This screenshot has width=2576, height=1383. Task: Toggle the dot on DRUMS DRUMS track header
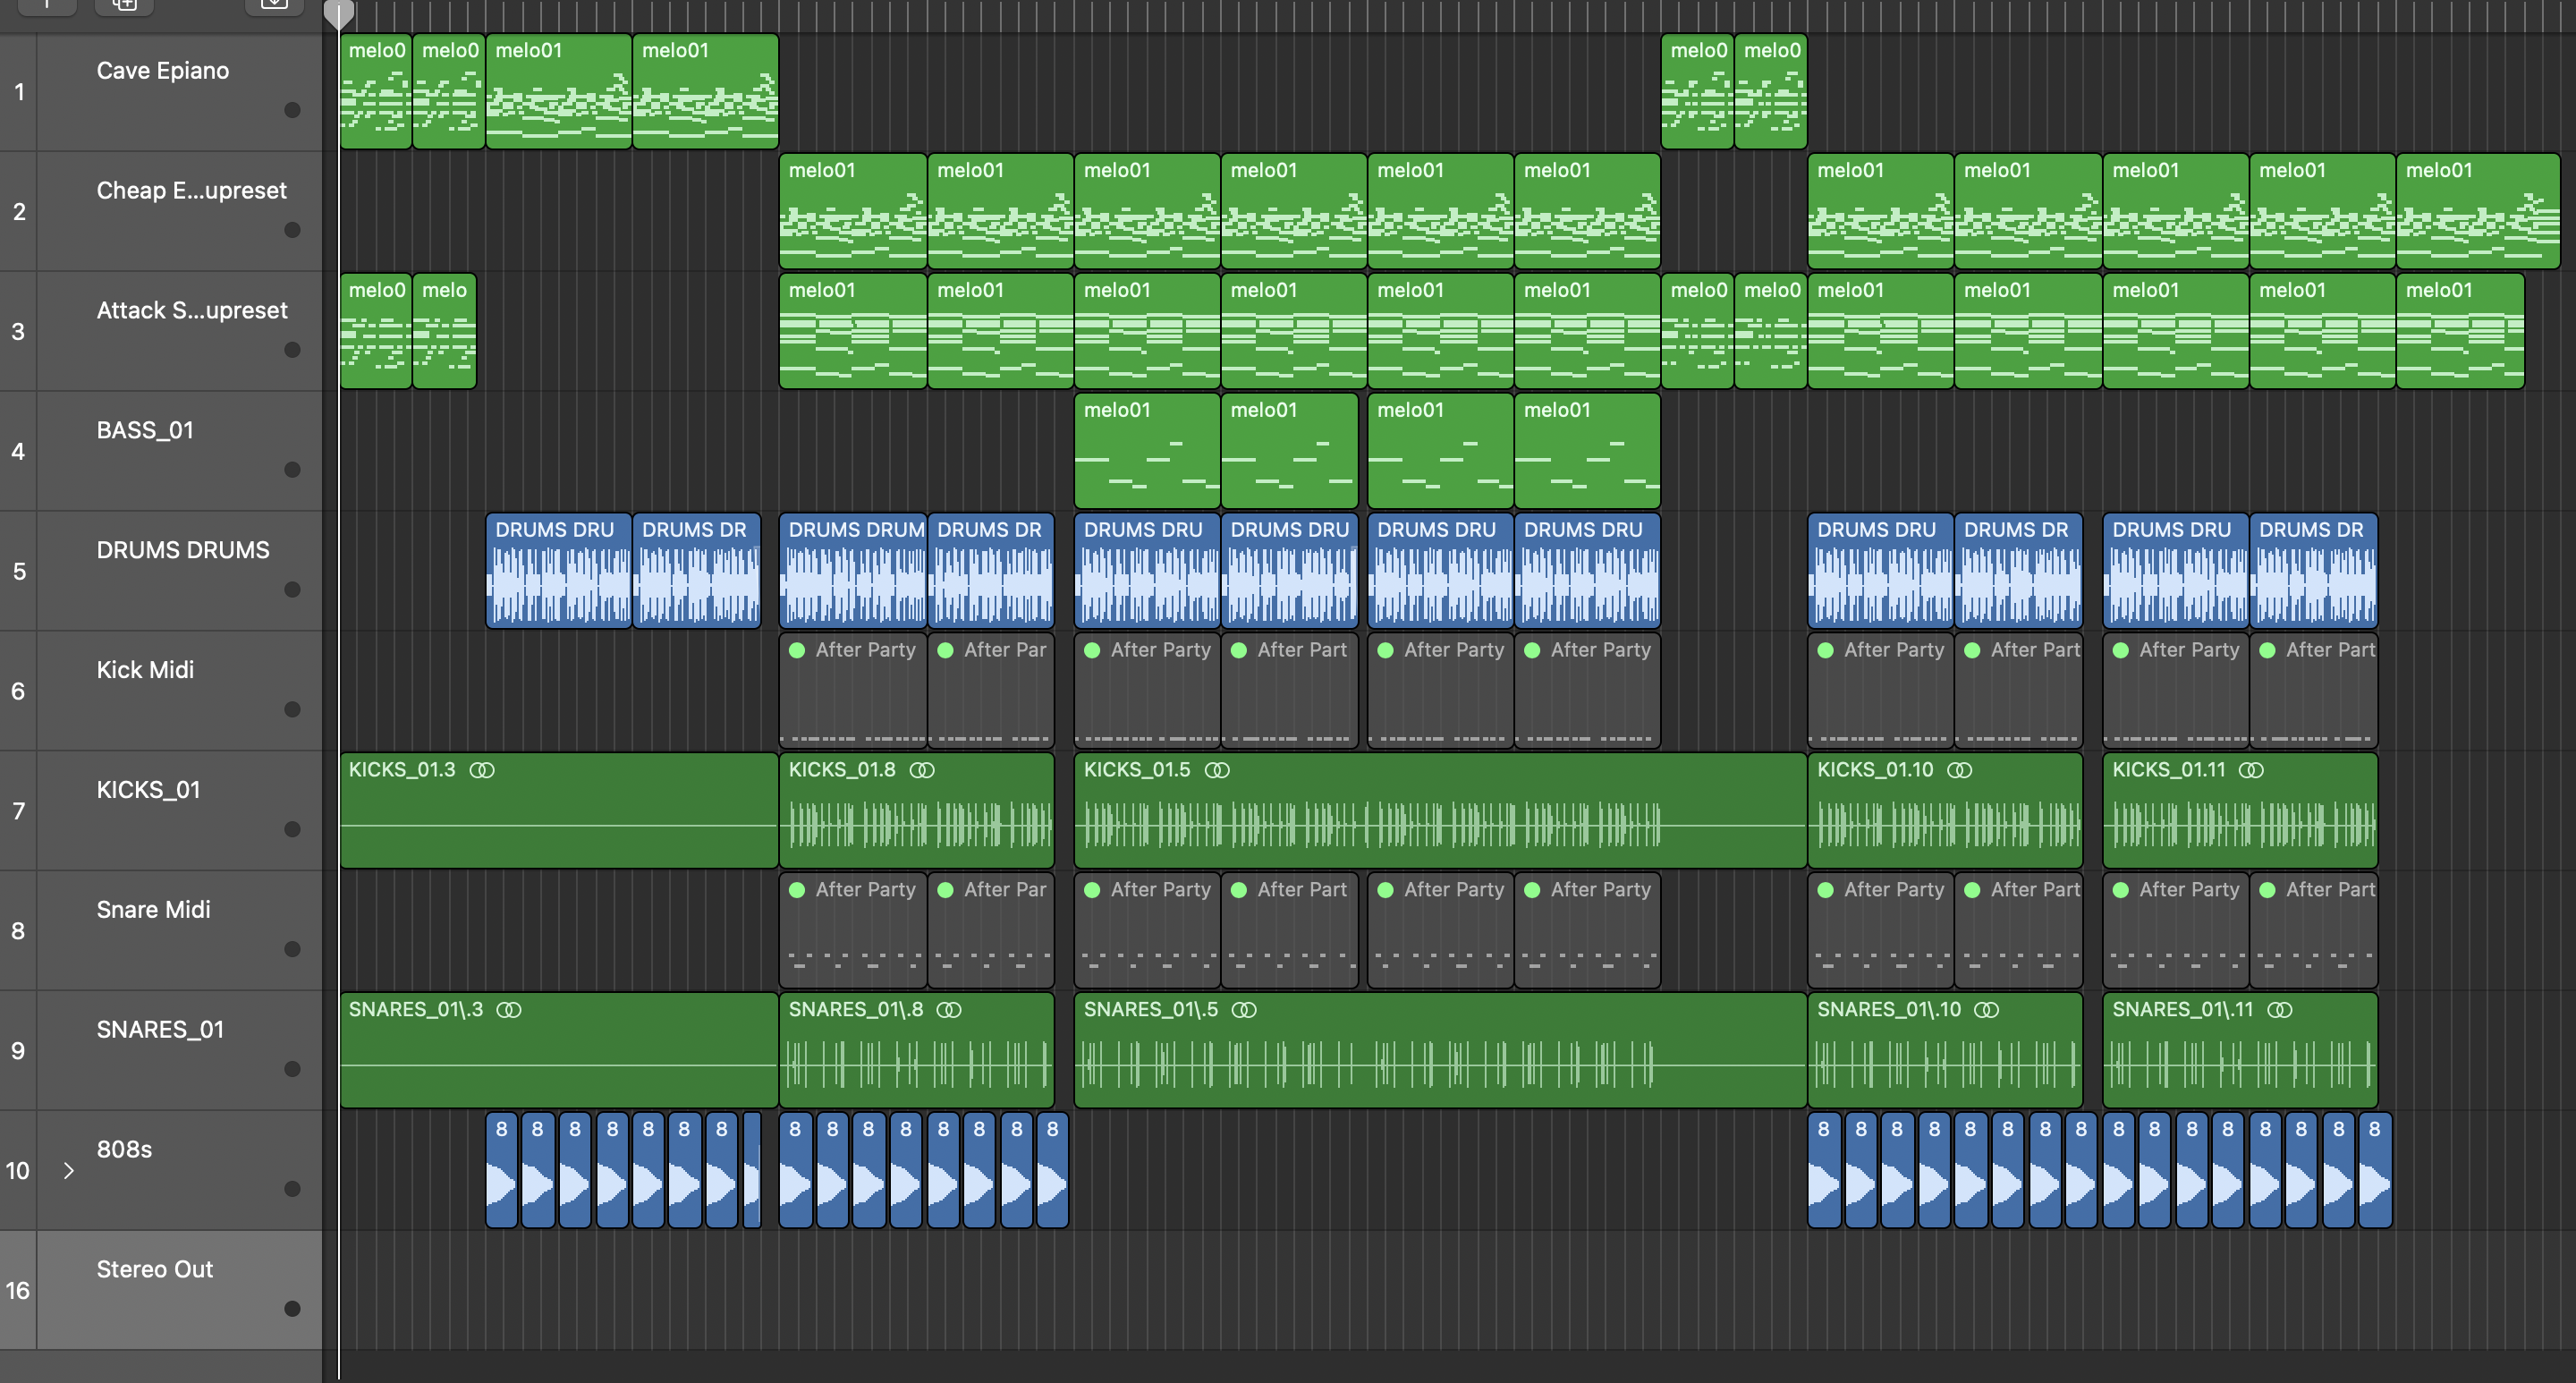pos(292,589)
